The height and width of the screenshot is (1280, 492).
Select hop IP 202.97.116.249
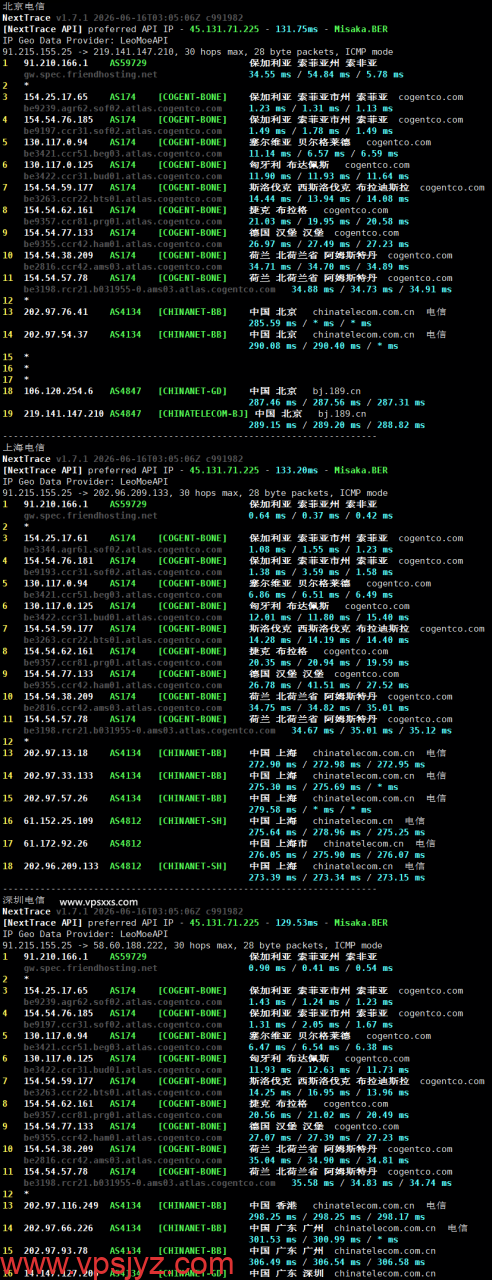click(60, 1204)
